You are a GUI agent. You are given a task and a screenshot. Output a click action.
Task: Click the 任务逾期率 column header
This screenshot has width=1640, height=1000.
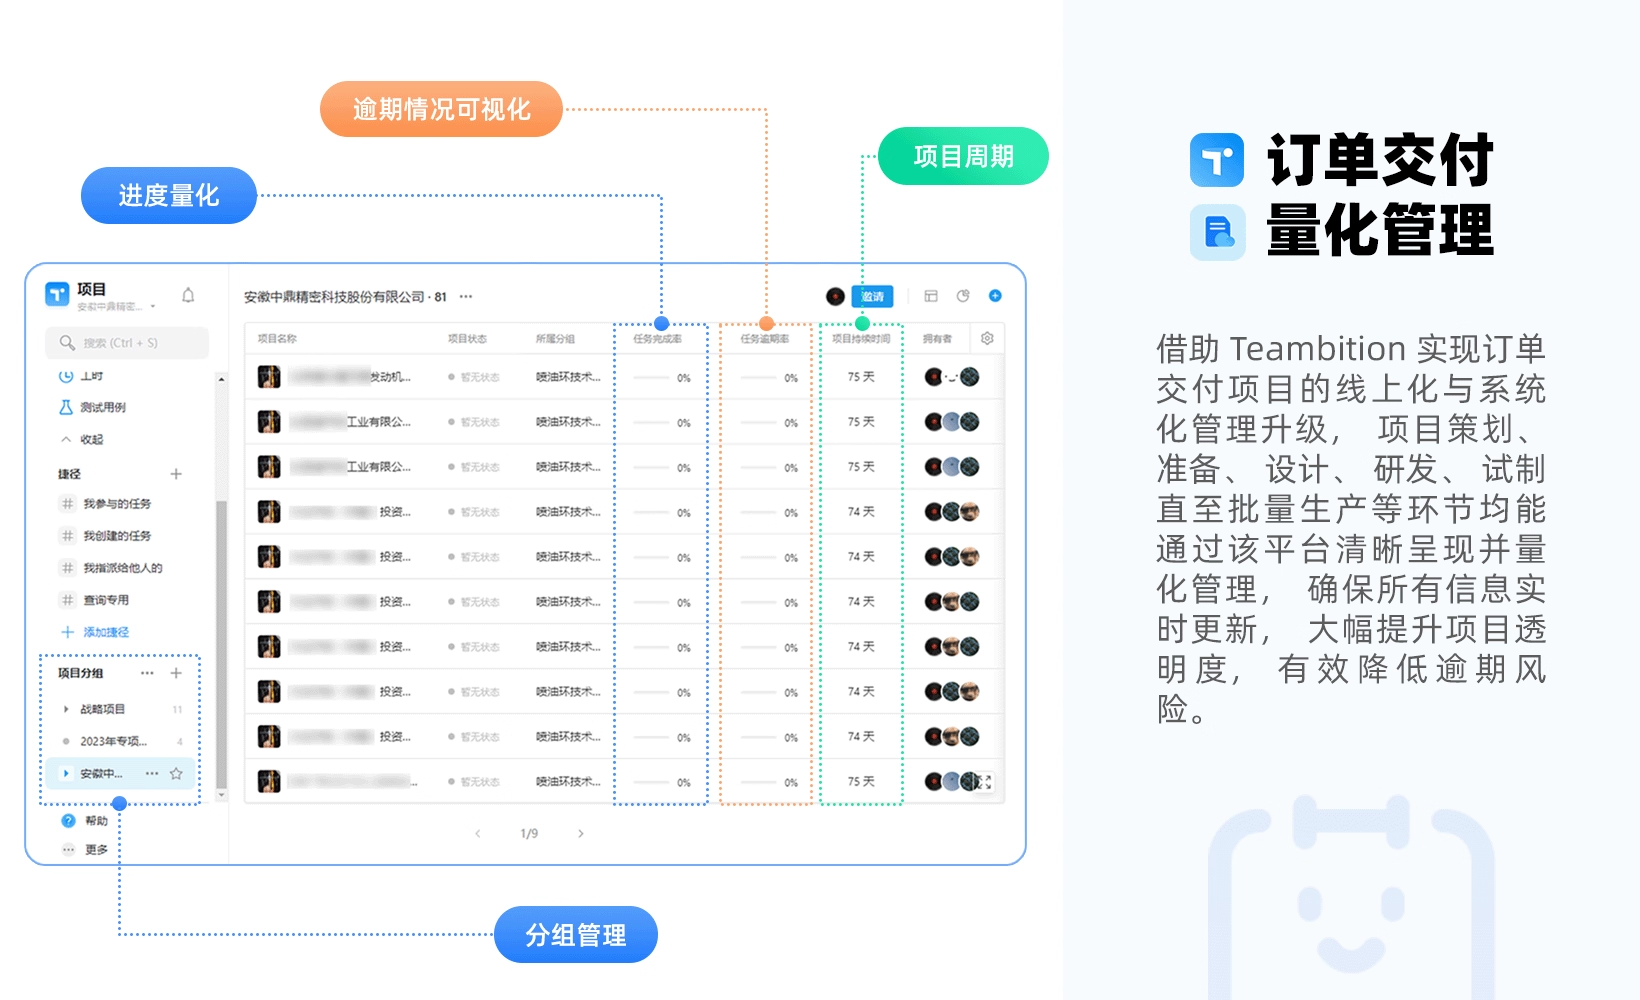coord(765,339)
